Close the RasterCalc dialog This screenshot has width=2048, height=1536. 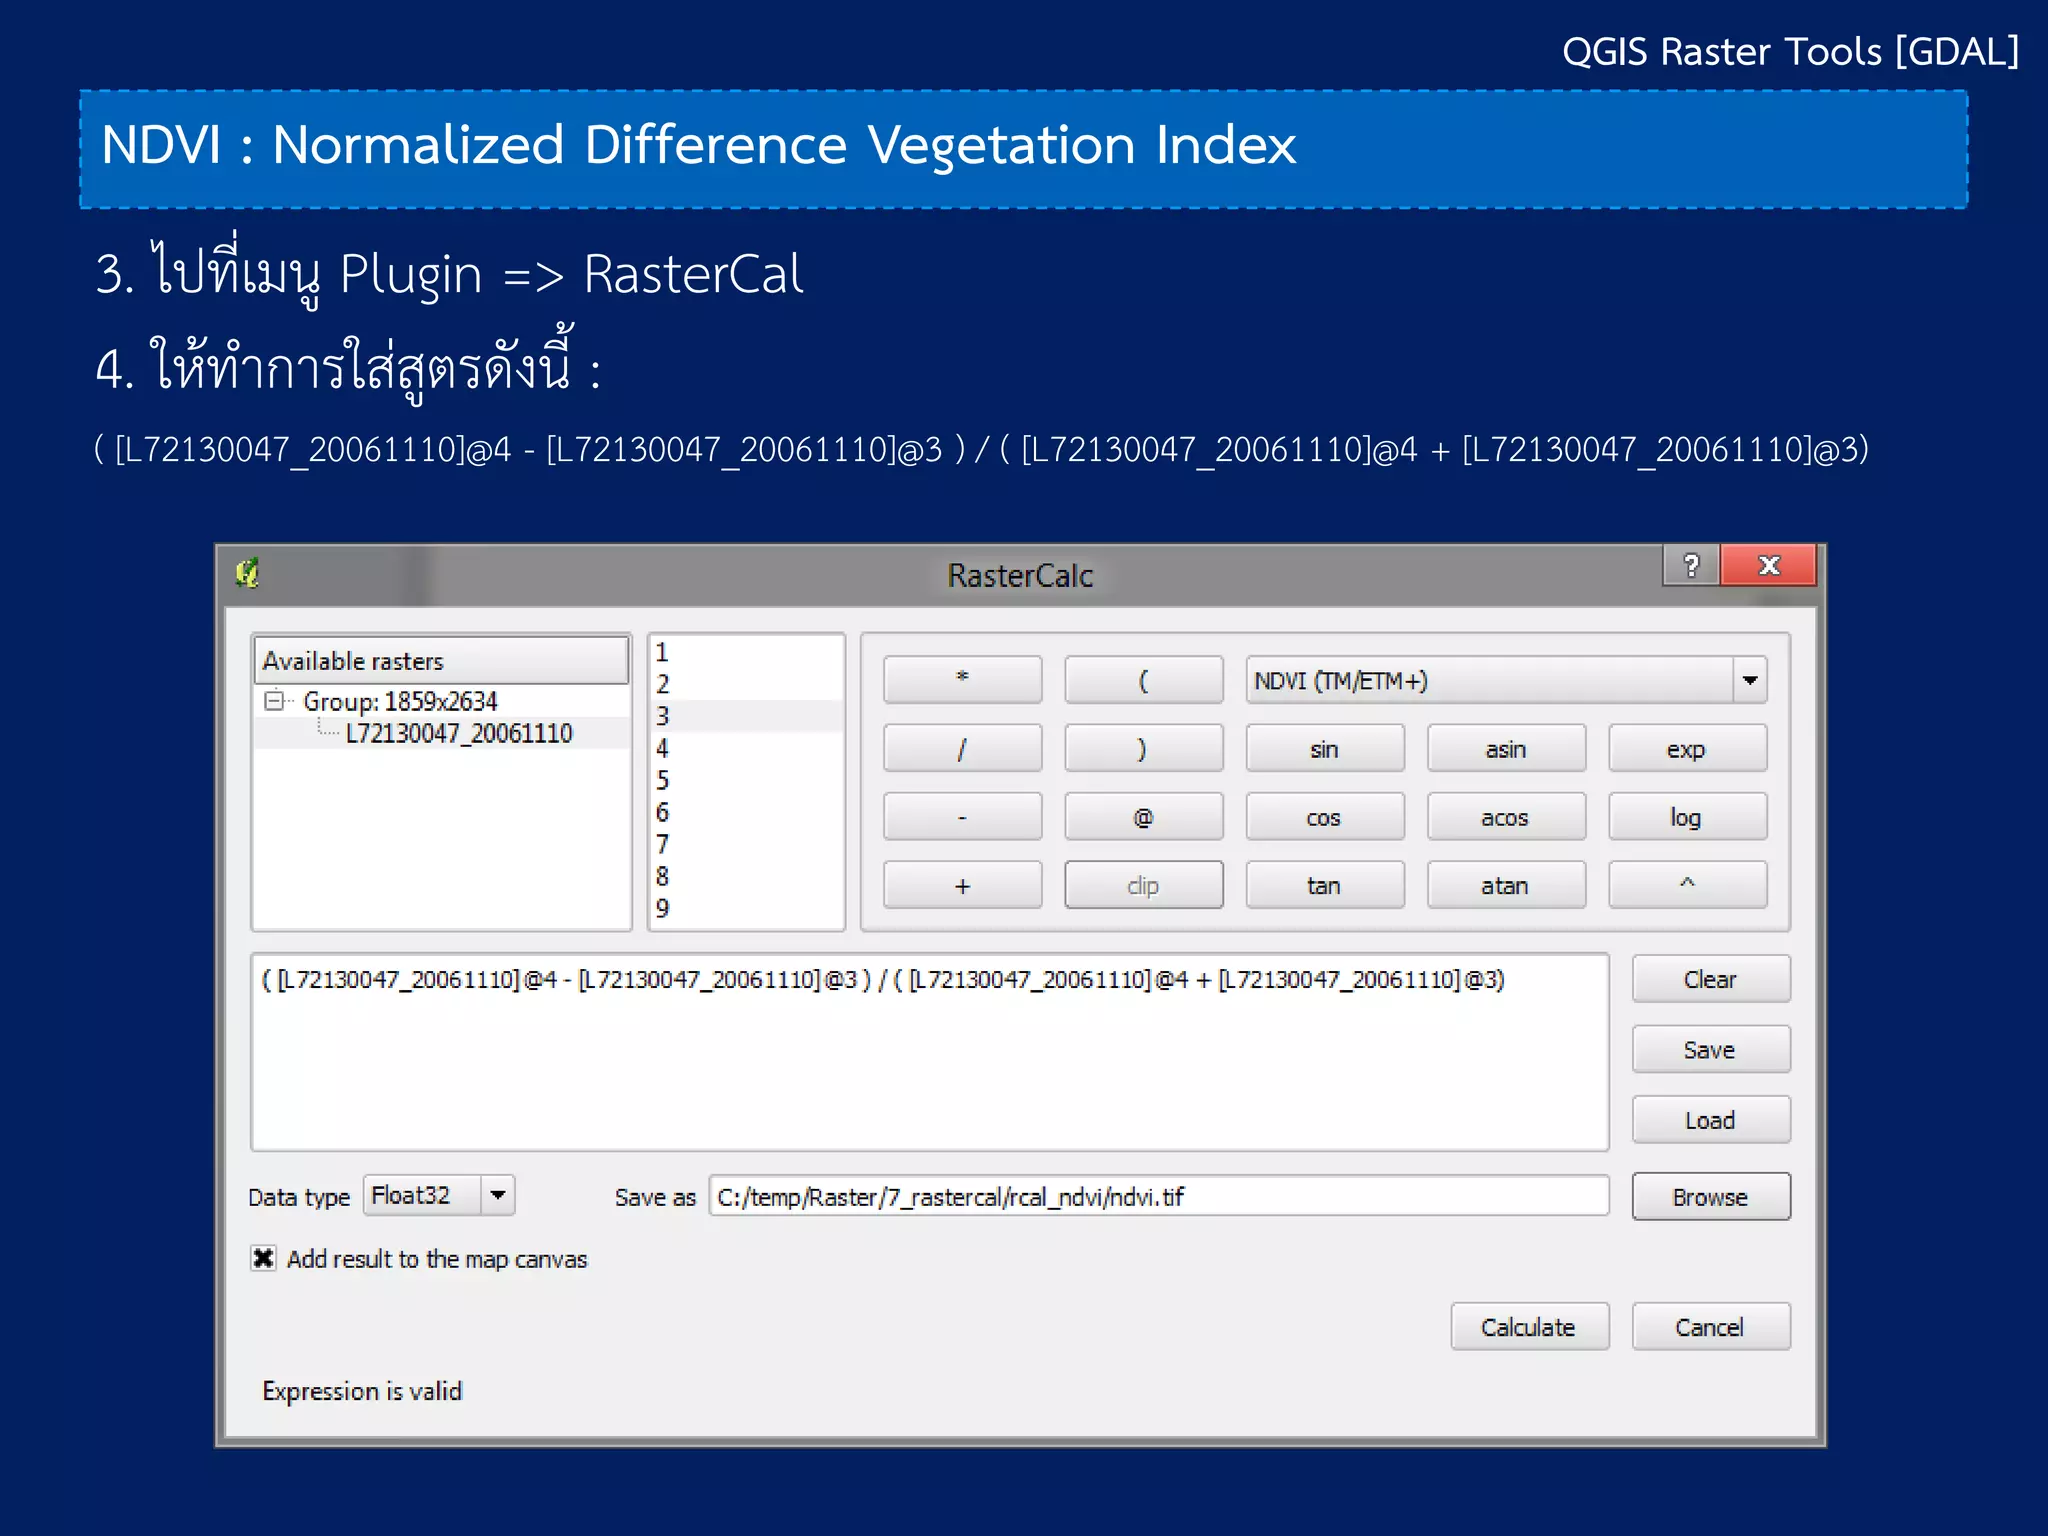tap(1768, 565)
